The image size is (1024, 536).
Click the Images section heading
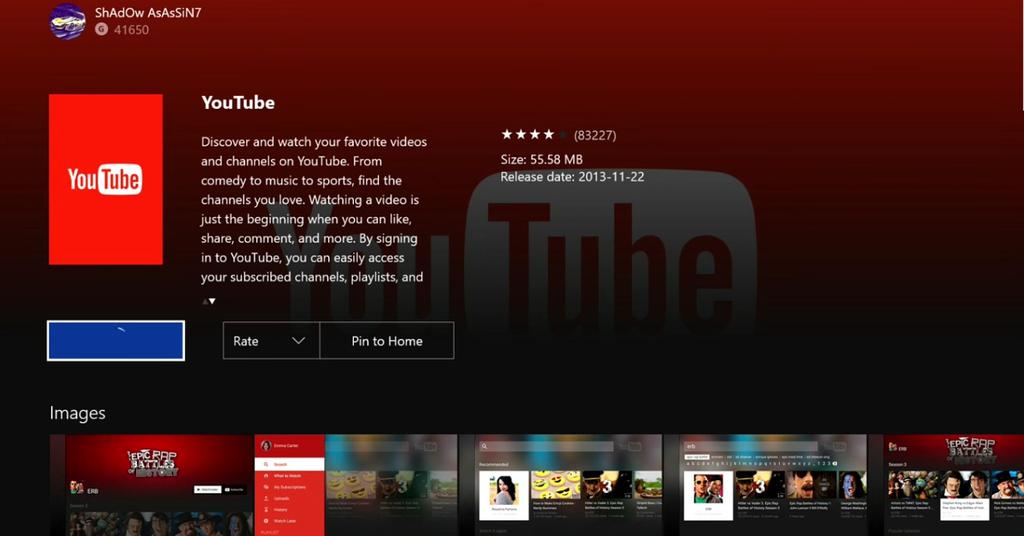pyautogui.click(x=78, y=413)
